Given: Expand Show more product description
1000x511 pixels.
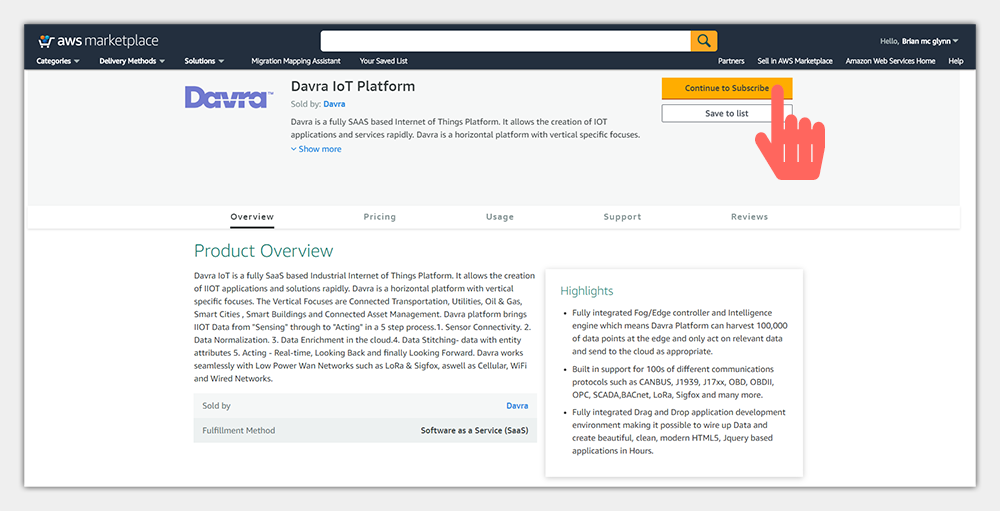Looking at the screenshot, I should pos(316,149).
